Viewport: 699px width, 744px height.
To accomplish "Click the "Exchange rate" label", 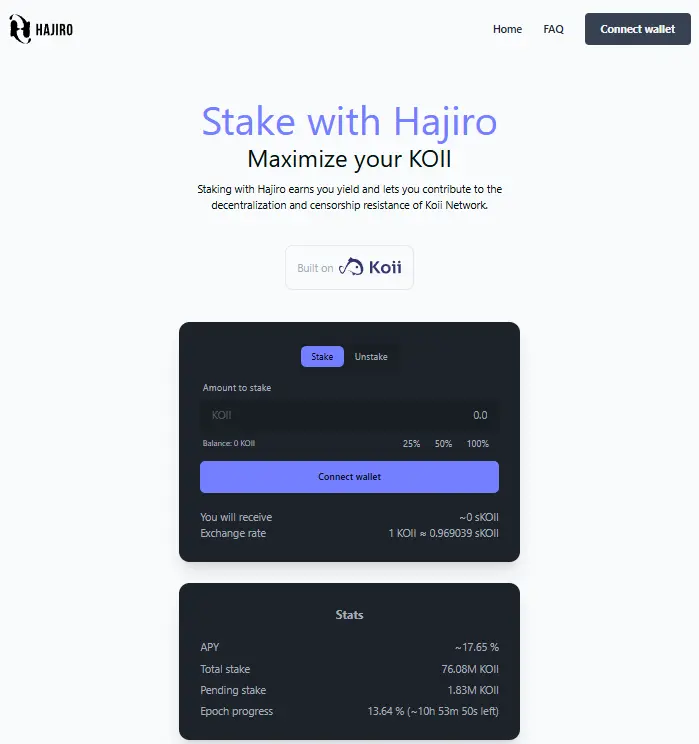I will coord(233,533).
